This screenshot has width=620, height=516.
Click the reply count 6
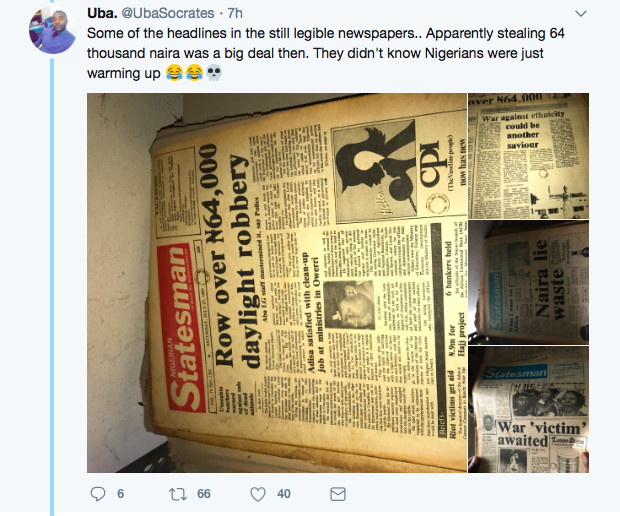(121, 494)
